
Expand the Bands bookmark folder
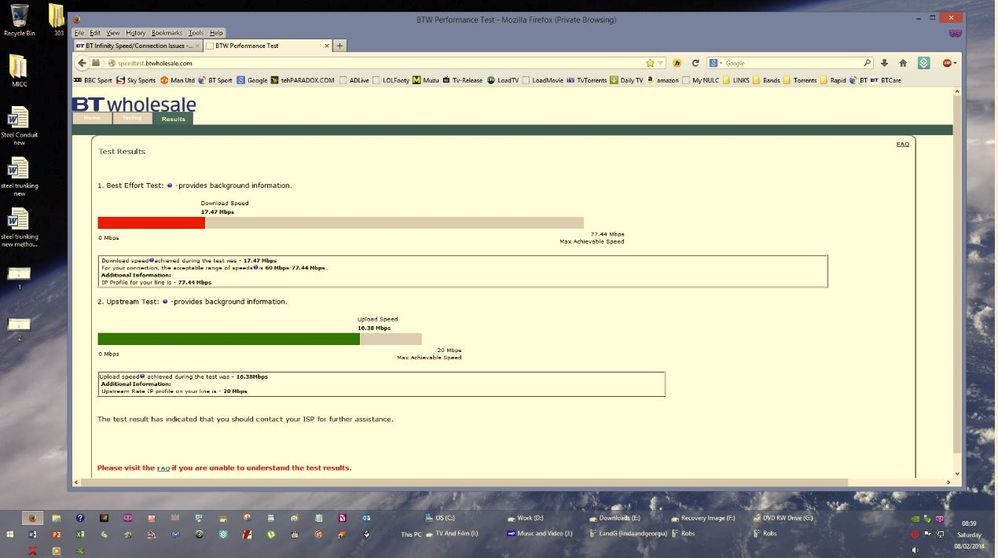coord(766,80)
